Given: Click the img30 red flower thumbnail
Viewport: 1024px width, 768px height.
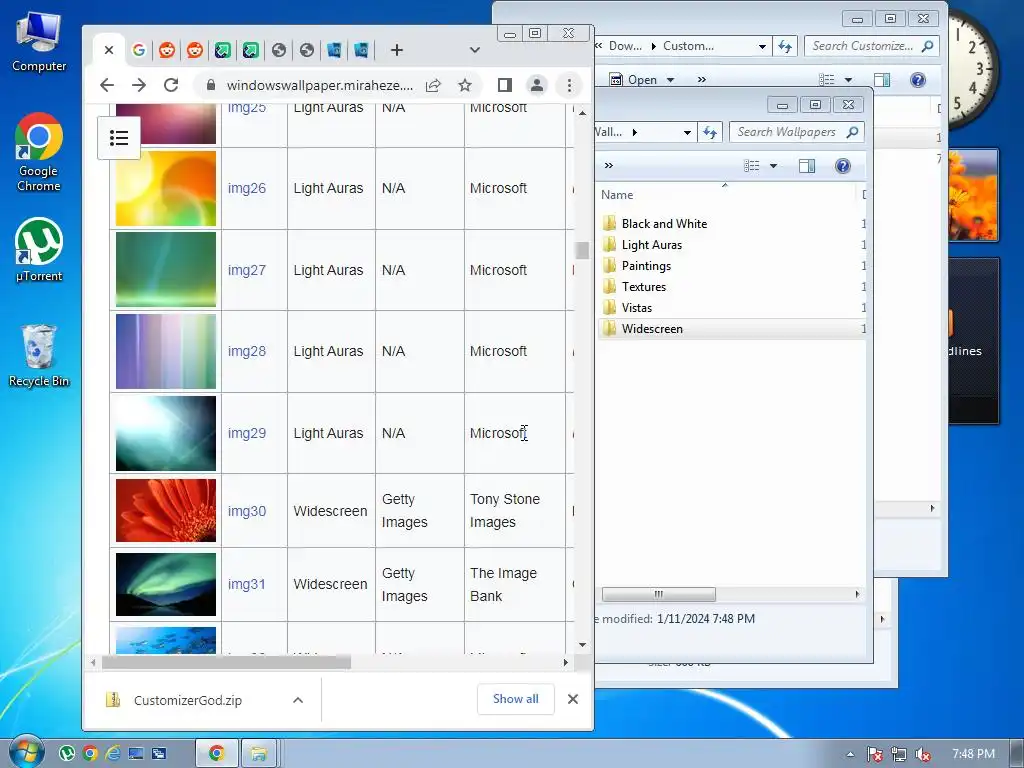Looking at the screenshot, I should click(x=166, y=511).
